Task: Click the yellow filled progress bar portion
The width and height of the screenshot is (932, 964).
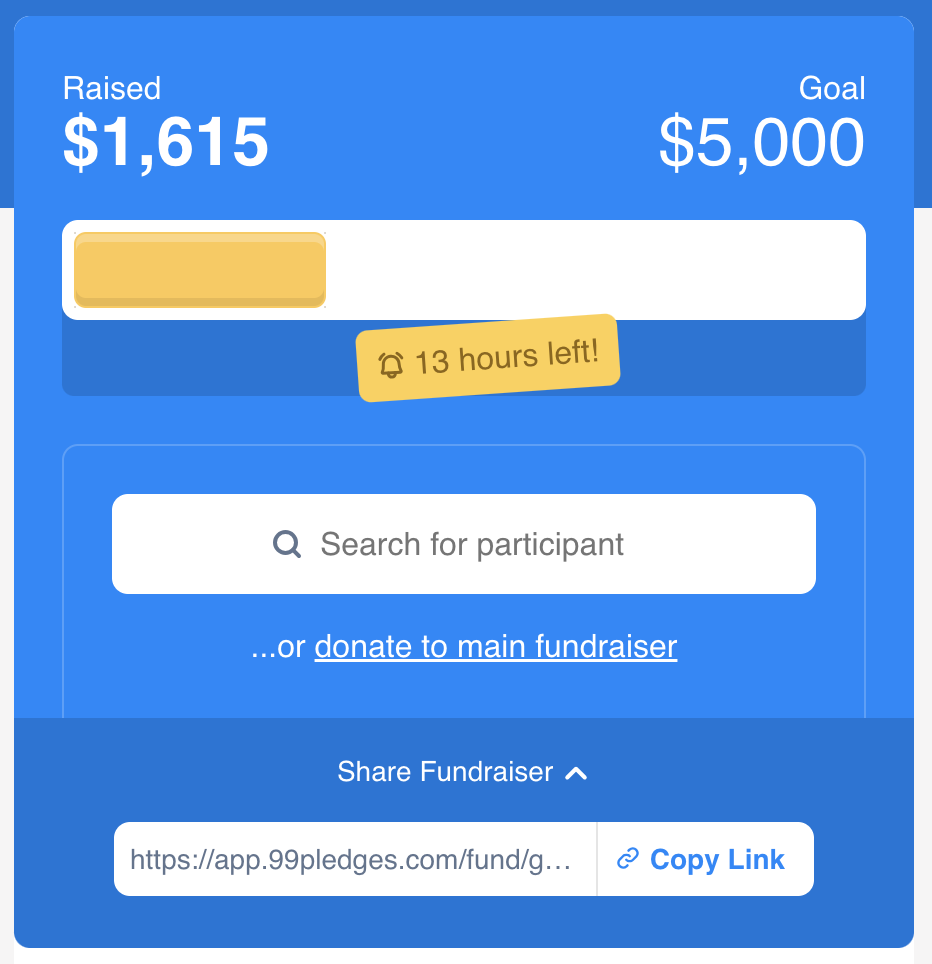Action: click(x=200, y=270)
